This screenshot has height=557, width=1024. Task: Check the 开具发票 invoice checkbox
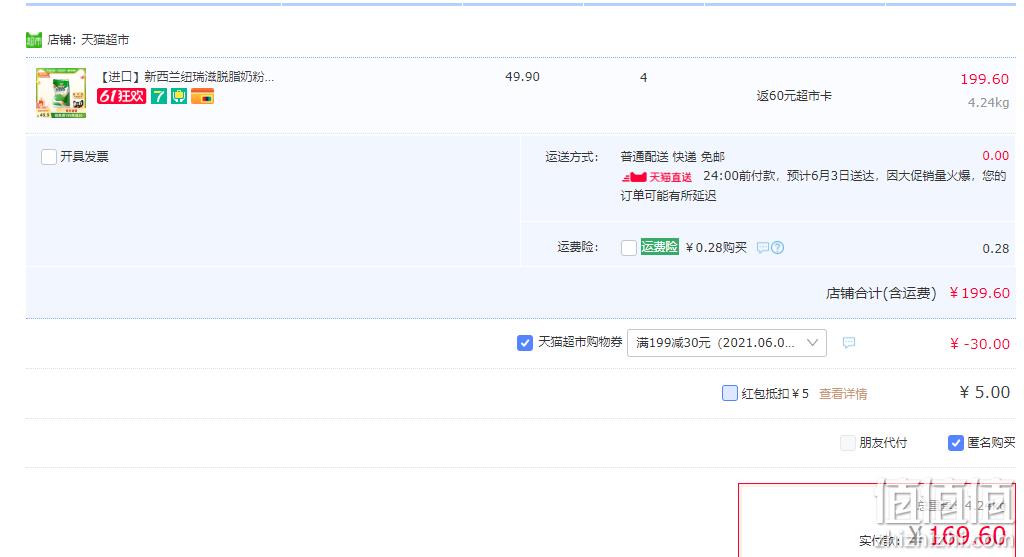point(49,157)
